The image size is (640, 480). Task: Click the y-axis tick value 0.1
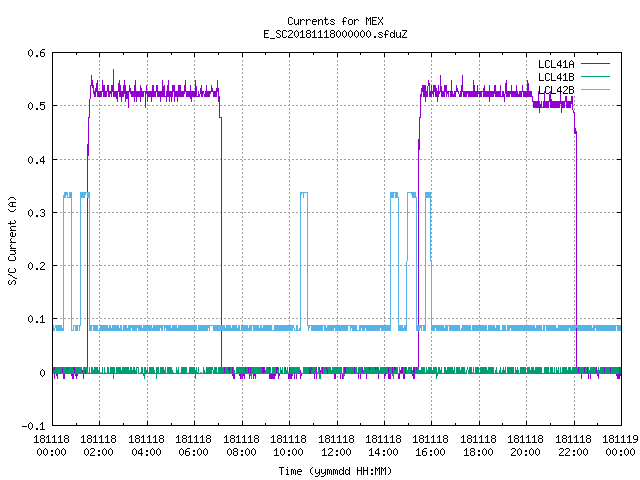click(36, 319)
